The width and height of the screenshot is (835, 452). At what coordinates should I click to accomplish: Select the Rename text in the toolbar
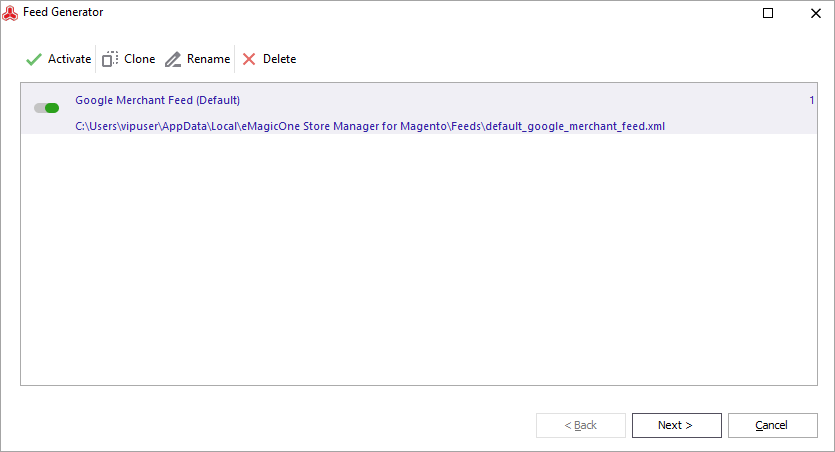pos(208,59)
